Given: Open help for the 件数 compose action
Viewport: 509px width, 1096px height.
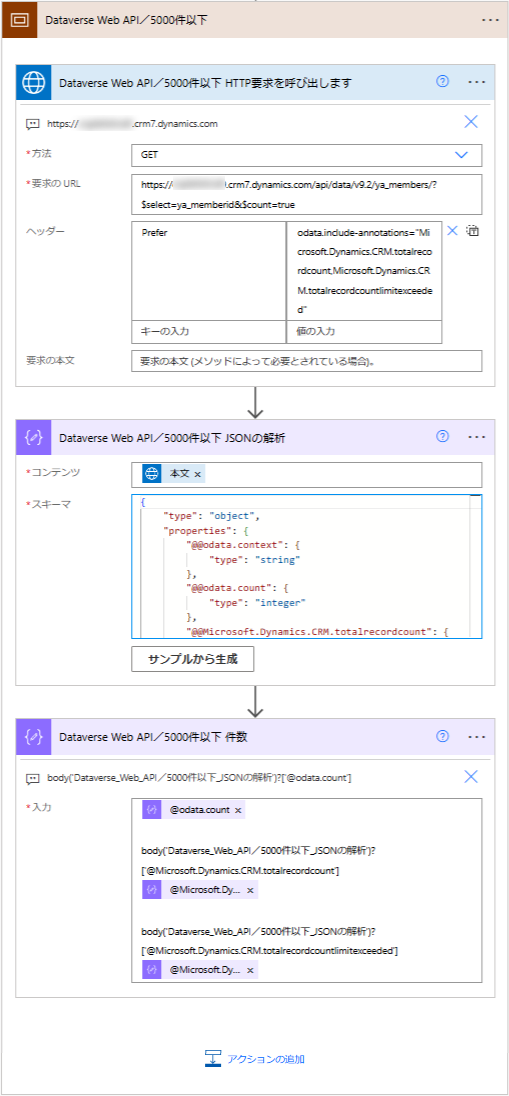Looking at the screenshot, I should point(442,736).
